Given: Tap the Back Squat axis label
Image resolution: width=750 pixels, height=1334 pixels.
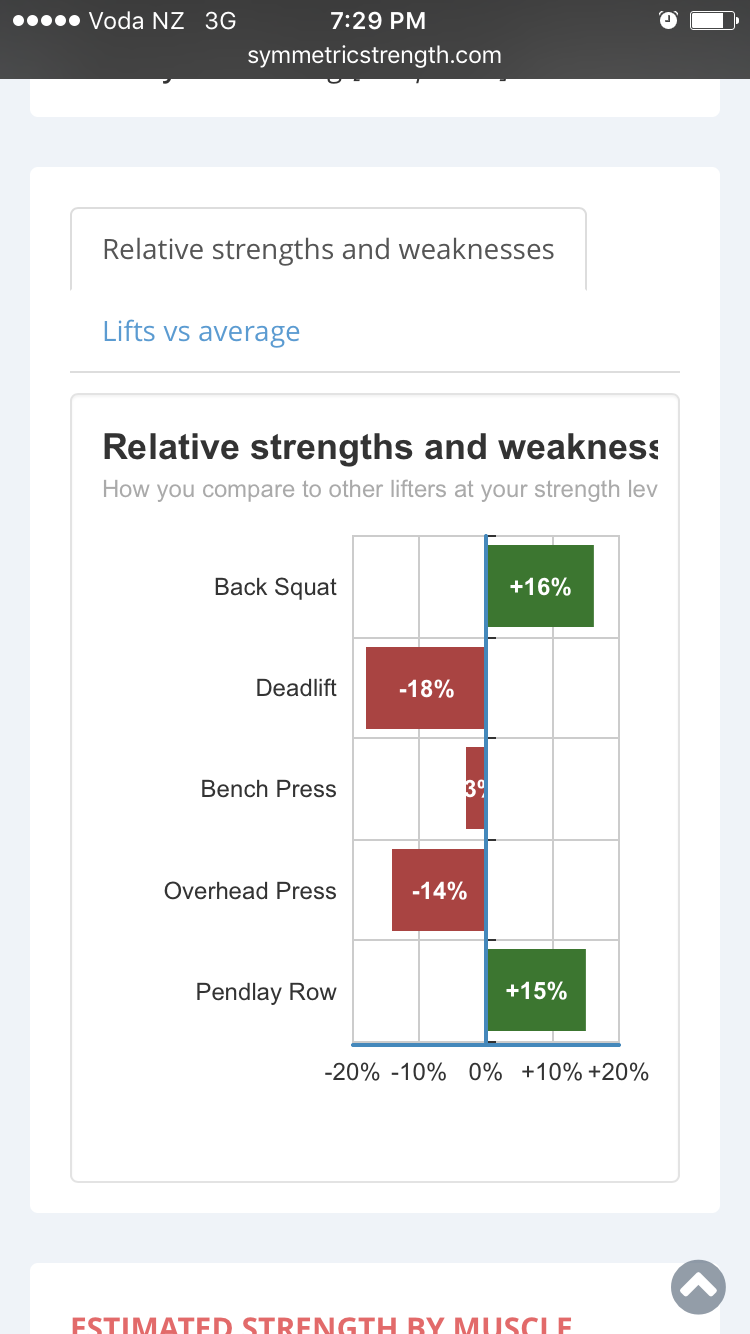Looking at the screenshot, I should 275,587.
